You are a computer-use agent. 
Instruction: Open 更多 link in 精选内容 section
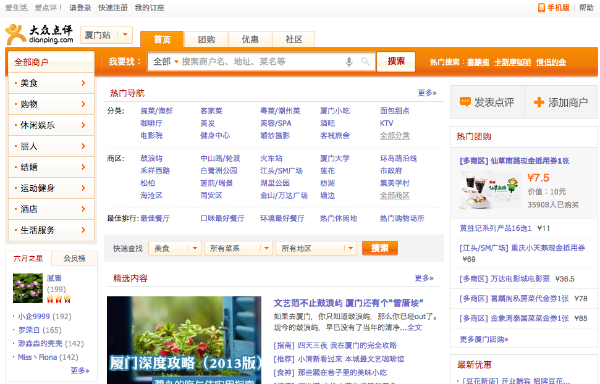(424, 278)
